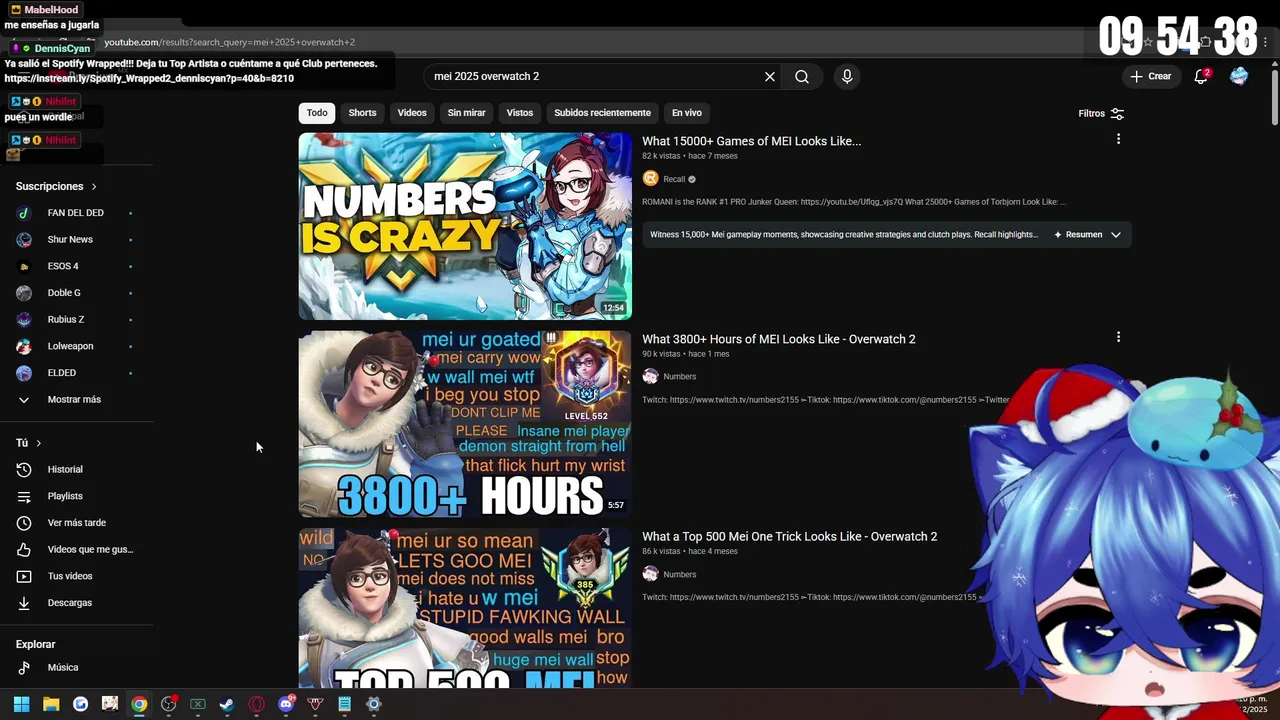
Task: Switch to Google Chrome in the taskbar
Action: [x=139, y=704]
